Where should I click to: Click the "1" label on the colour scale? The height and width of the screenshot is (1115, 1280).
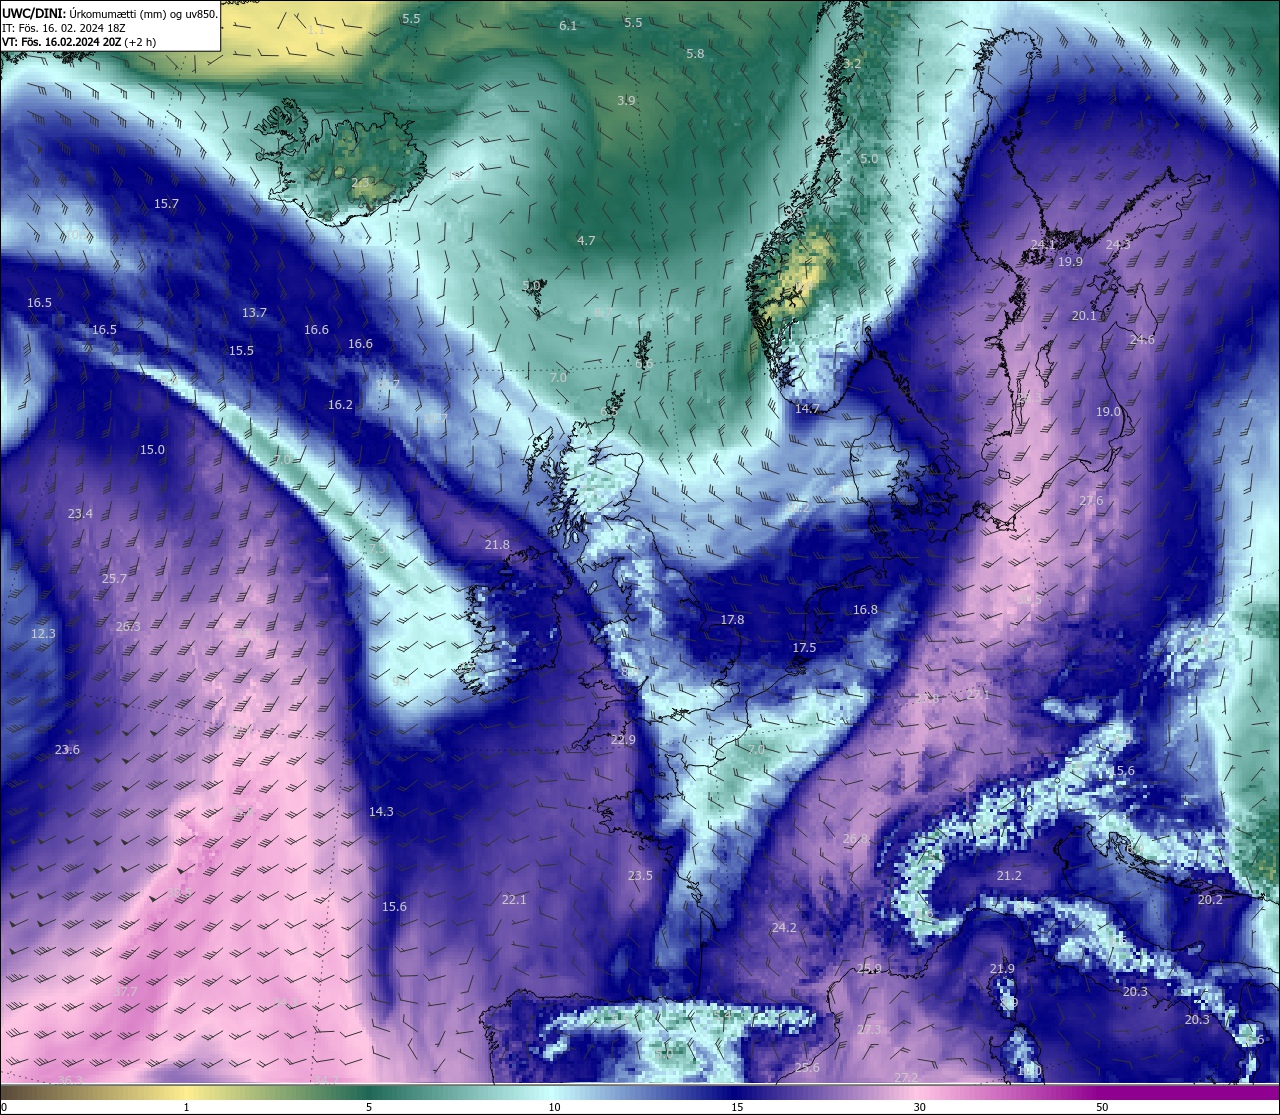click(x=186, y=1107)
